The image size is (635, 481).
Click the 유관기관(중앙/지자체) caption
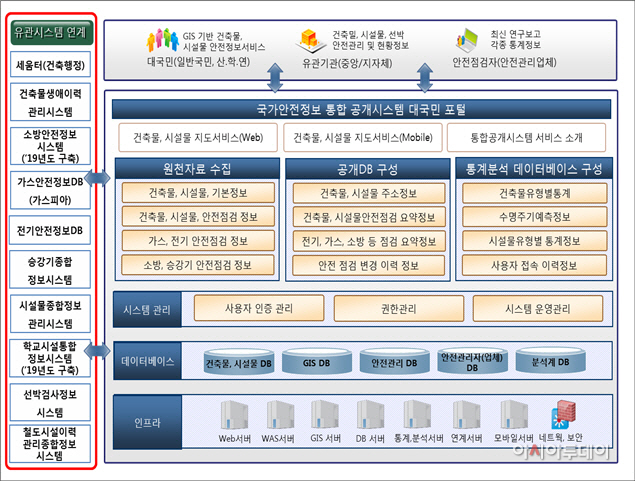(347, 63)
